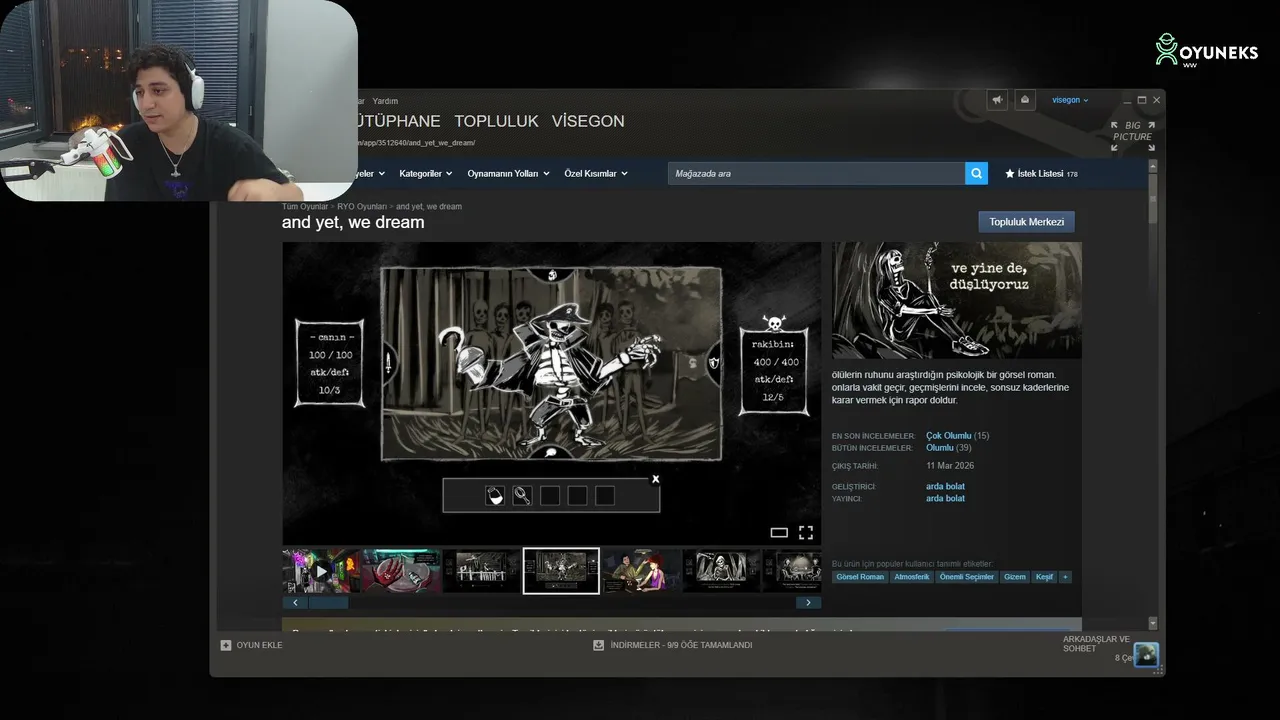The height and width of the screenshot is (720, 1280).
Task: Follow the Tüm Oyunlar breadcrumb
Action: (x=305, y=207)
